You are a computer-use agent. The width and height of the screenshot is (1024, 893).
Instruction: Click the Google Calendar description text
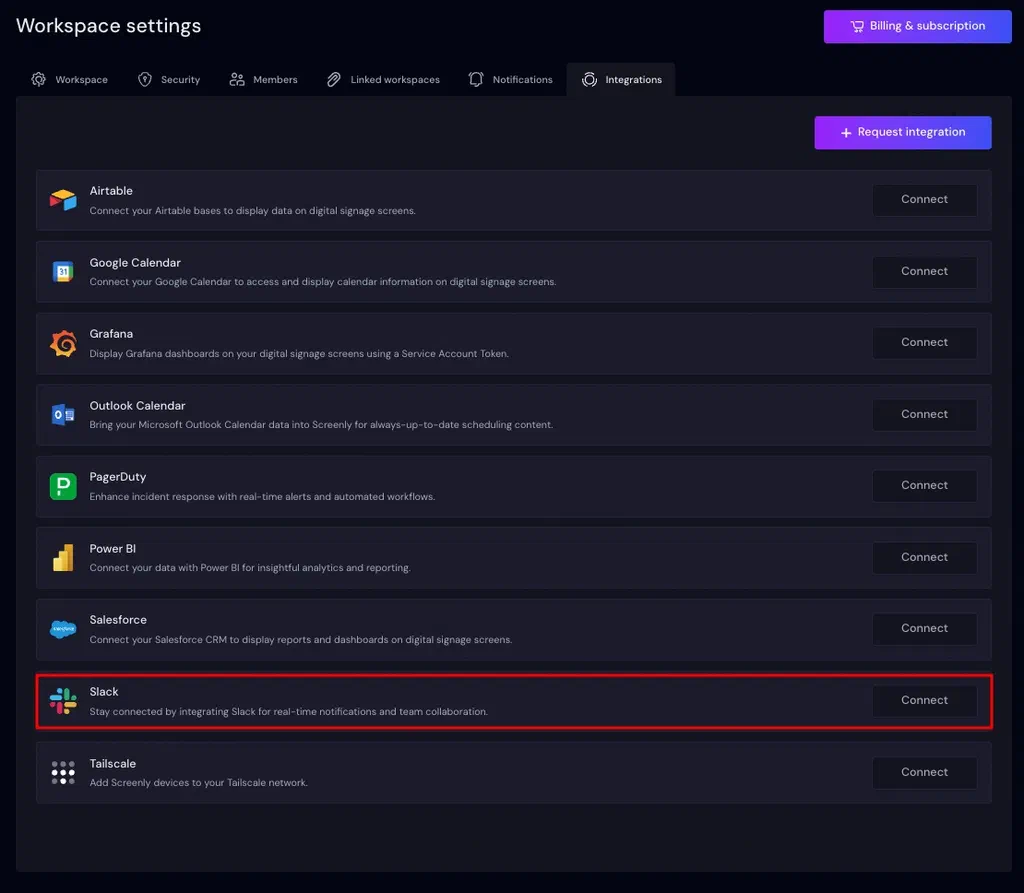click(x=323, y=282)
